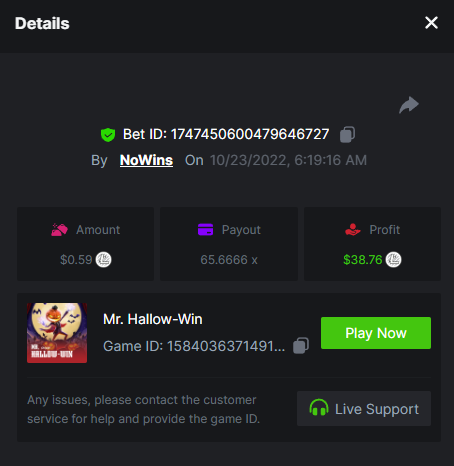Share this bet via arrow icon
The height and width of the screenshot is (466, 454).
(409, 105)
